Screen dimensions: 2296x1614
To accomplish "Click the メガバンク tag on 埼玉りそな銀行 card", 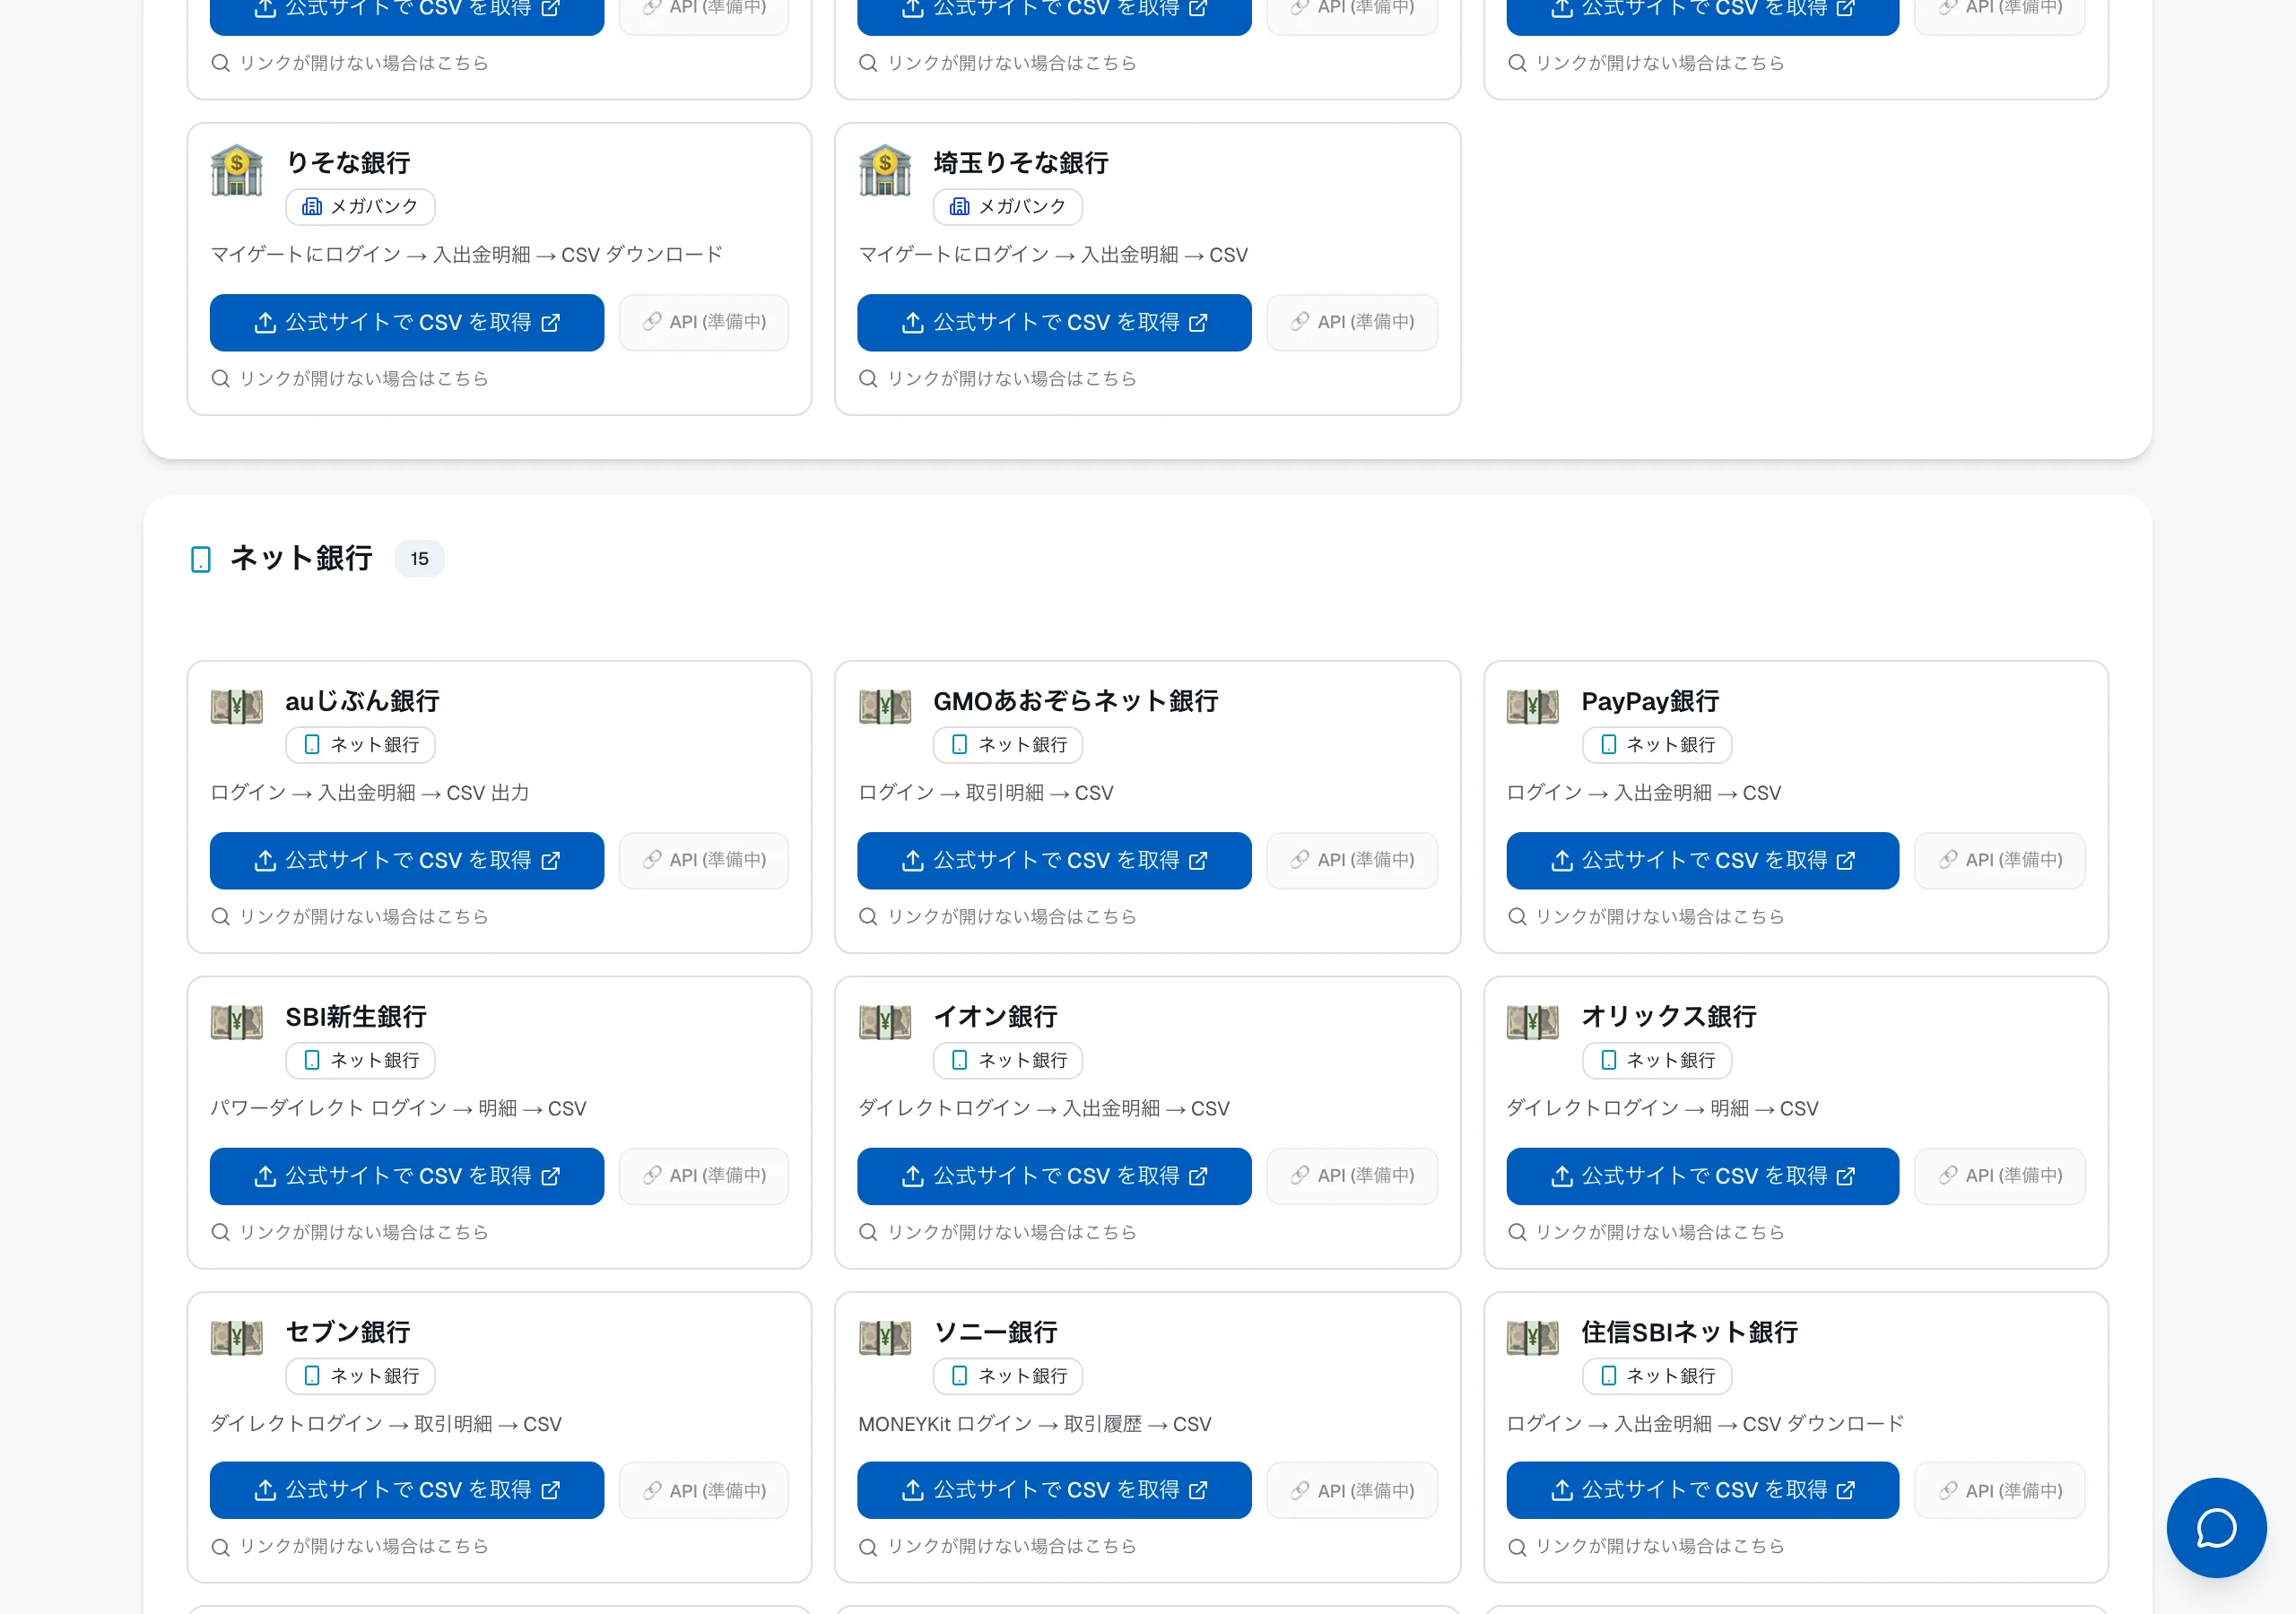I will 1008,207.
